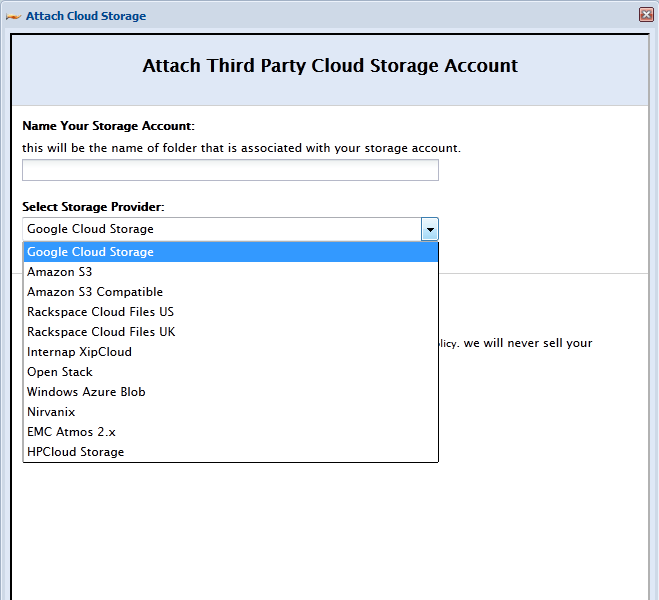
Task: Select EMC Atmos 2.x option
Action: (231, 432)
